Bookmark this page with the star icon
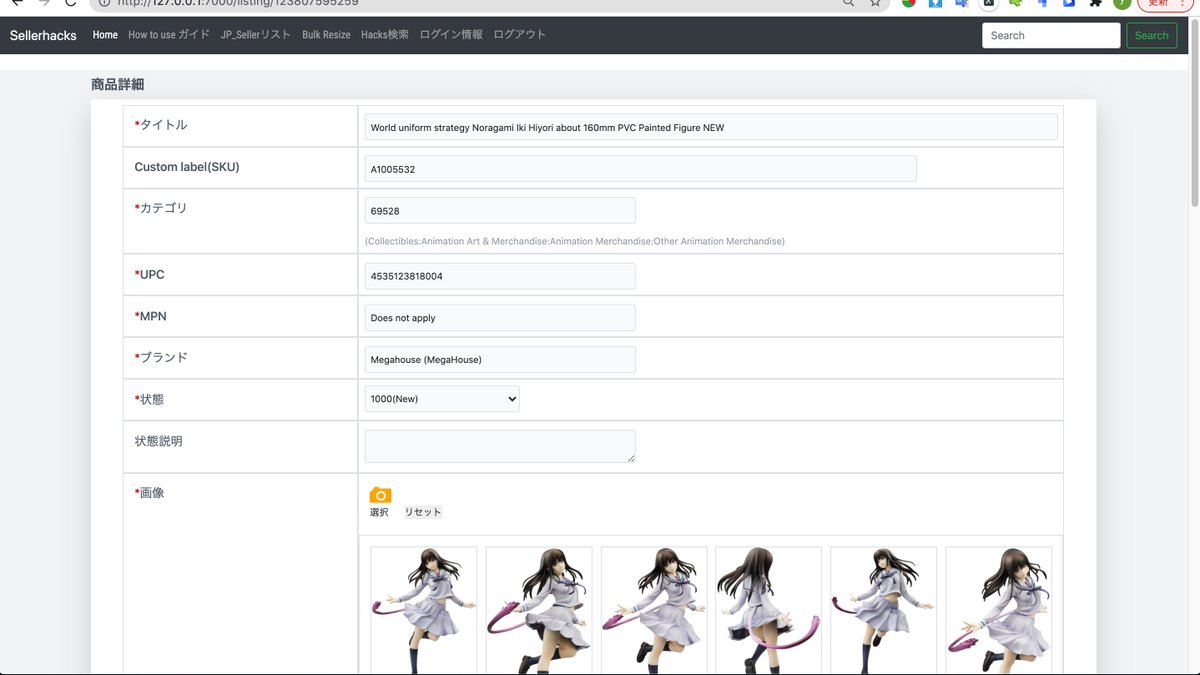 pyautogui.click(x=876, y=3)
